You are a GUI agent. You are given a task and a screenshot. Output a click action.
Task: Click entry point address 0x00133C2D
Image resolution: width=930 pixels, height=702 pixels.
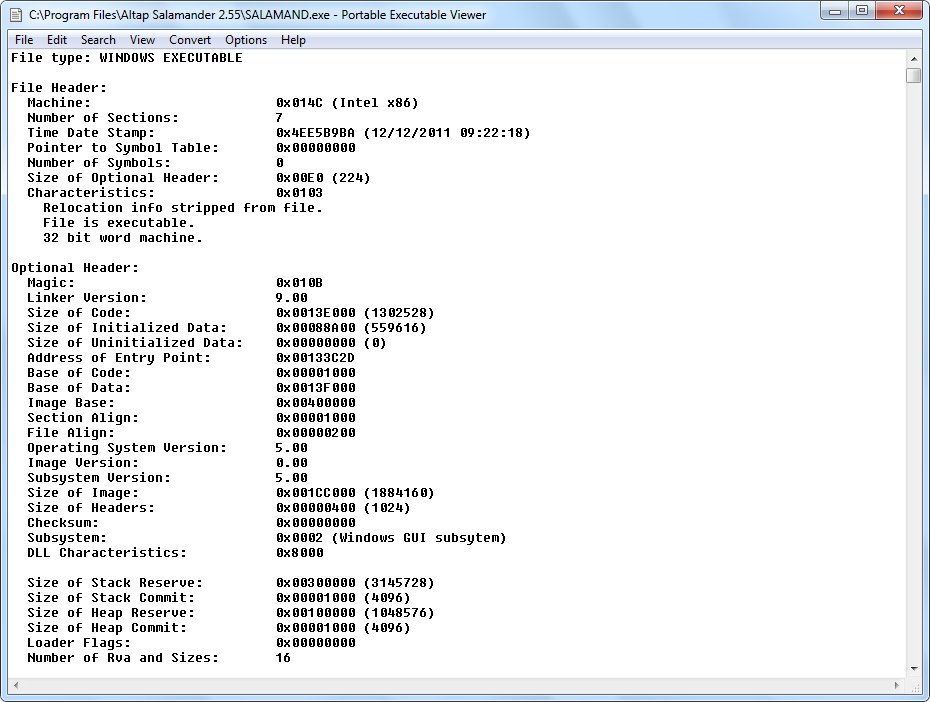click(315, 358)
